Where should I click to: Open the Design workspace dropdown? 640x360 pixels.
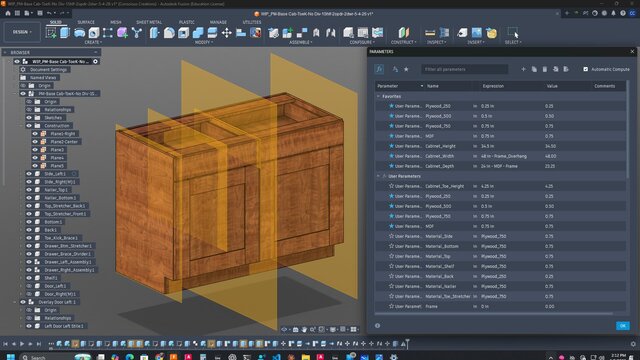22,32
